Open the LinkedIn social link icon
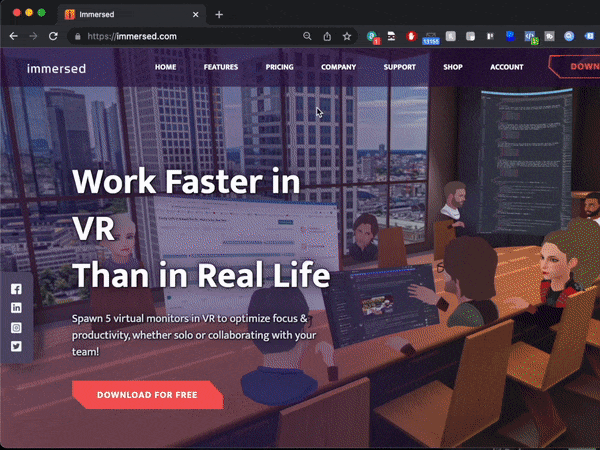 (x=16, y=308)
